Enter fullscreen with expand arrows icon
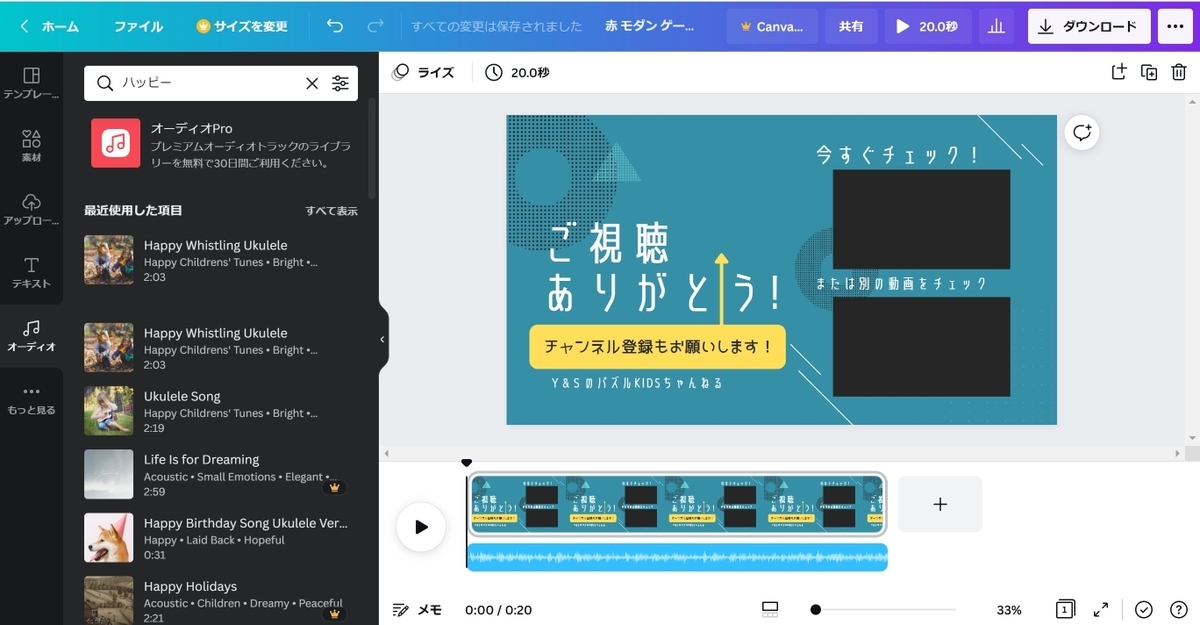Viewport: 1200px width, 625px height. [x=1101, y=609]
